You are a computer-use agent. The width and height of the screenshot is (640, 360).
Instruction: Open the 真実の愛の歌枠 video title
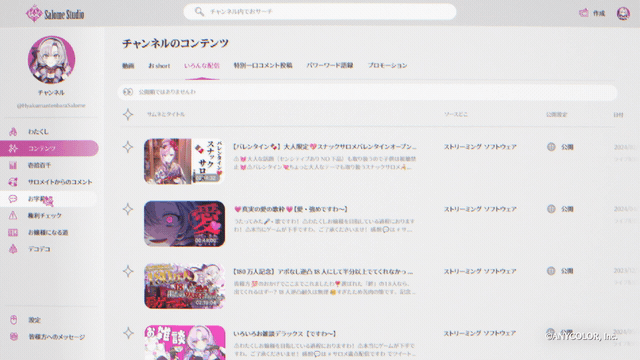[291, 209]
